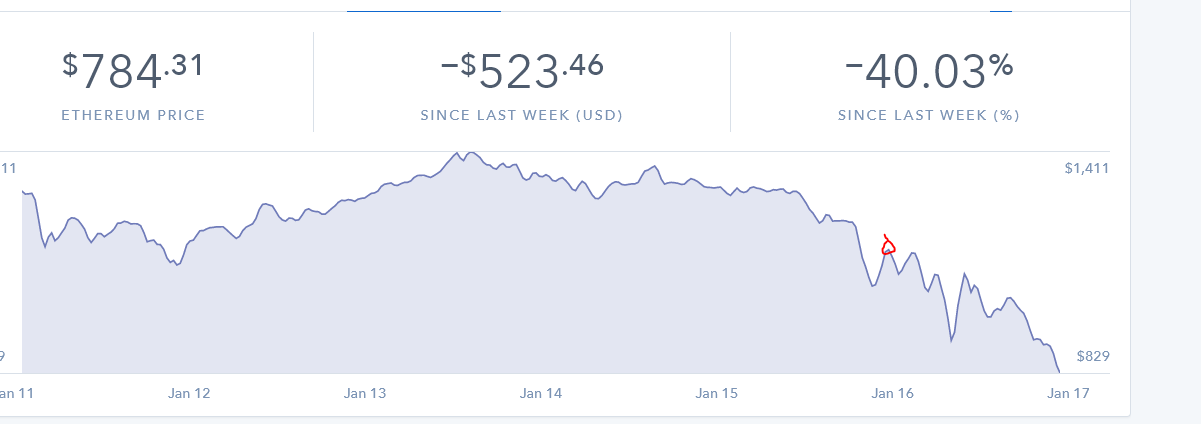Click the Jan 16 date label on axis

coord(893,394)
